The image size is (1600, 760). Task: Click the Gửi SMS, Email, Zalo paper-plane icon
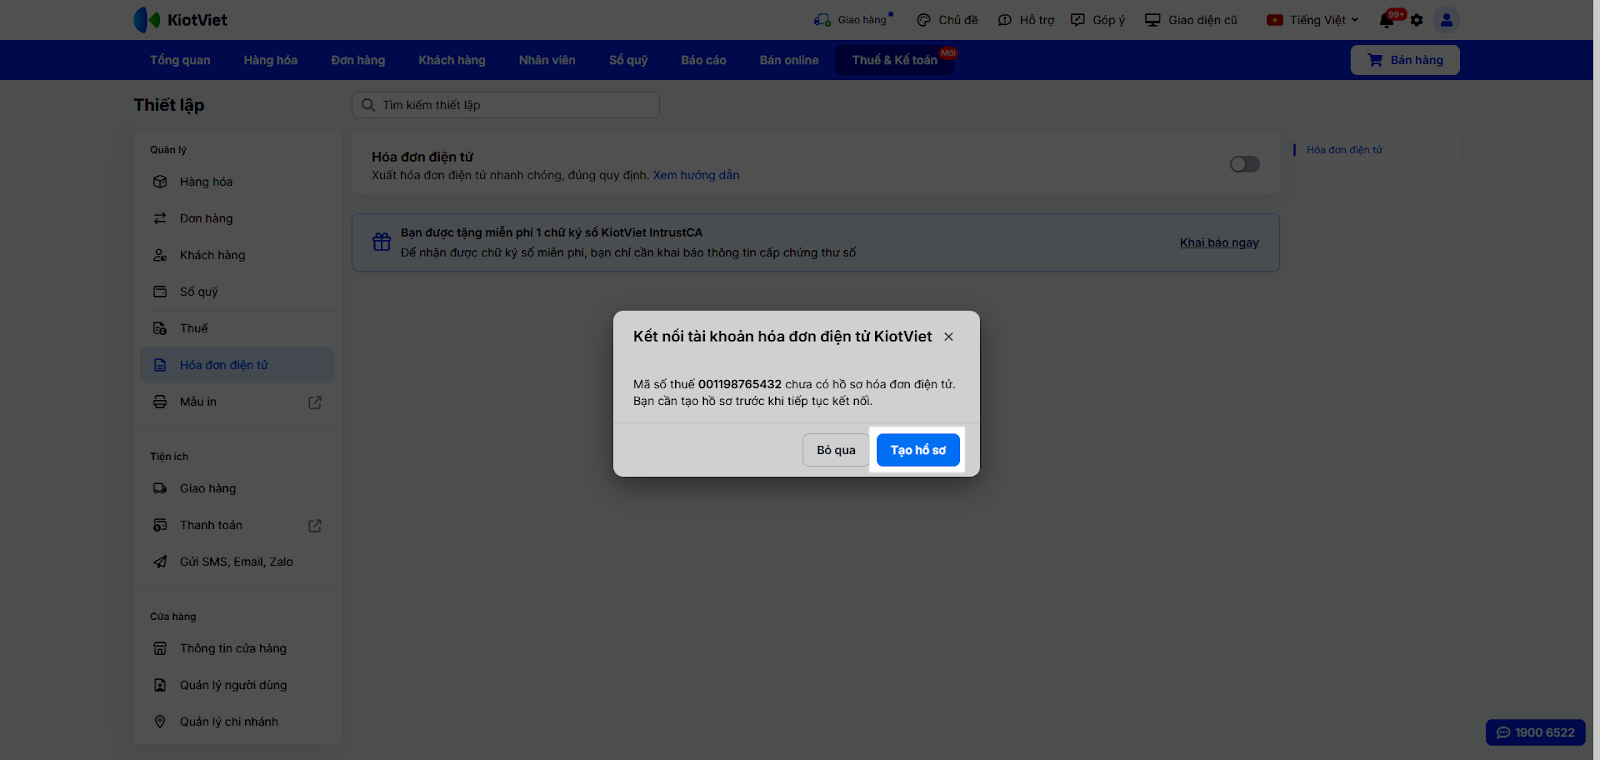tap(160, 562)
